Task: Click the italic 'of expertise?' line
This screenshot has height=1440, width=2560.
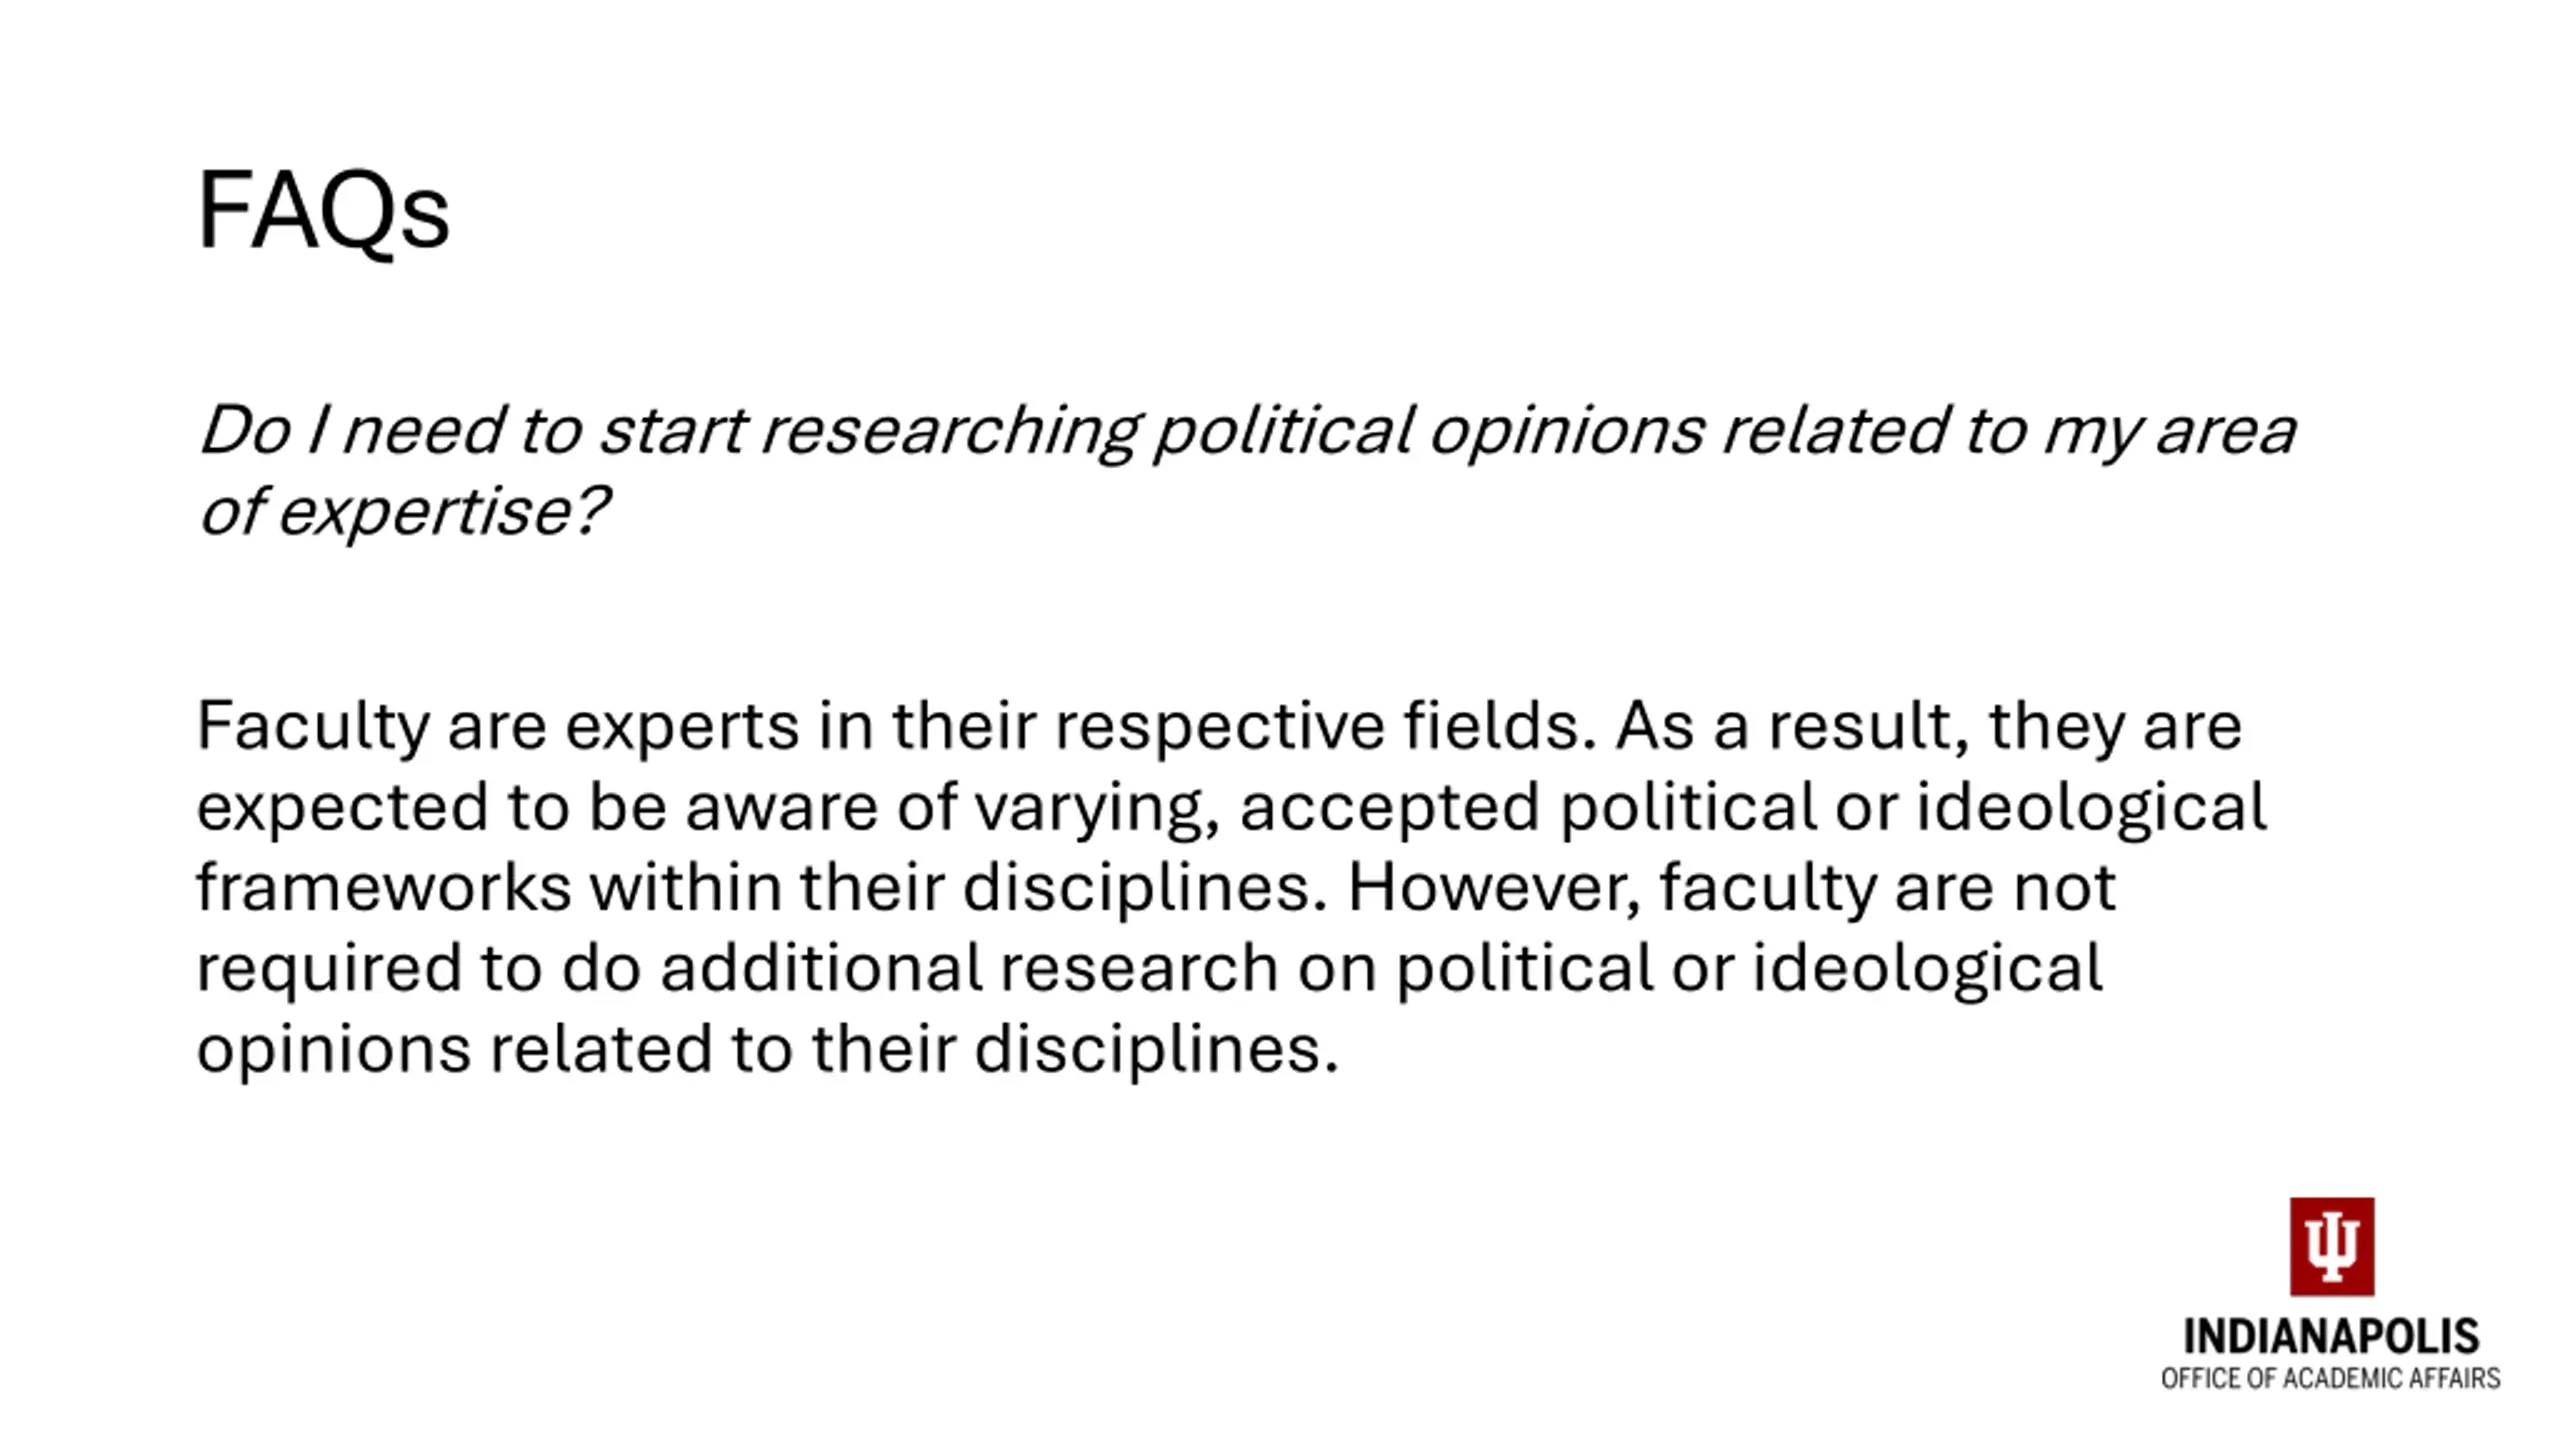Action: coord(402,512)
